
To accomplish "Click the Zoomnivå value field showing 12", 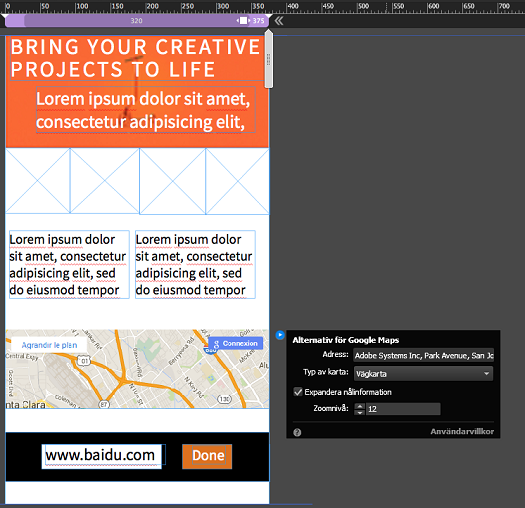I will [403, 409].
